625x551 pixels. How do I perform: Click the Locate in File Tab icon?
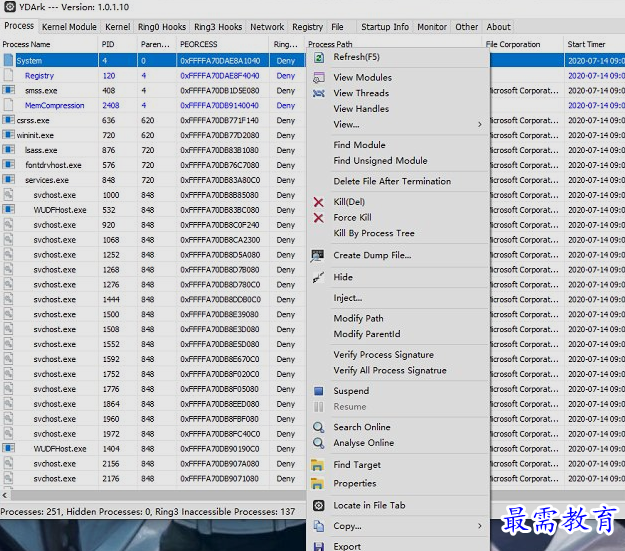coord(318,506)
